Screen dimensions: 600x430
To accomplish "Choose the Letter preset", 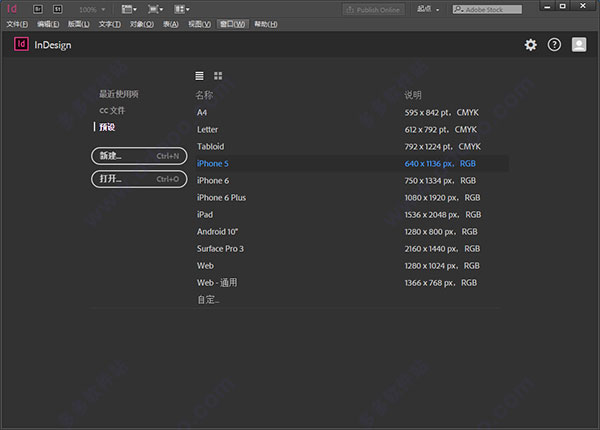I will pos(352,130).
